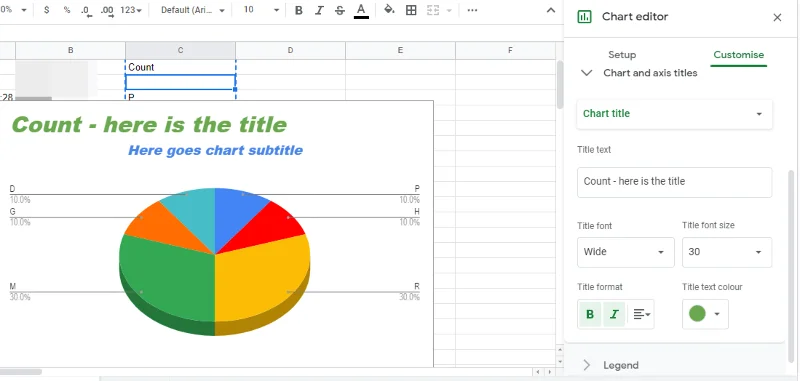The image size is (800, 381).
Task: Show more toolbar options (three dots)
Action: [472, 10]
